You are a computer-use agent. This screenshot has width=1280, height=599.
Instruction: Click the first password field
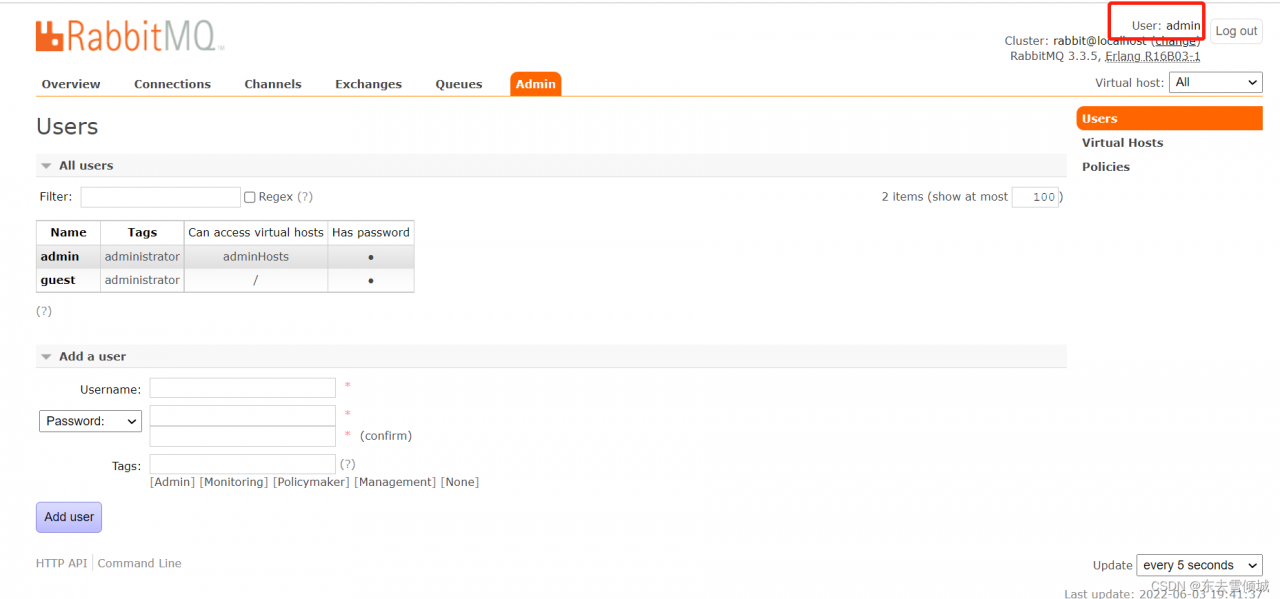243,415
